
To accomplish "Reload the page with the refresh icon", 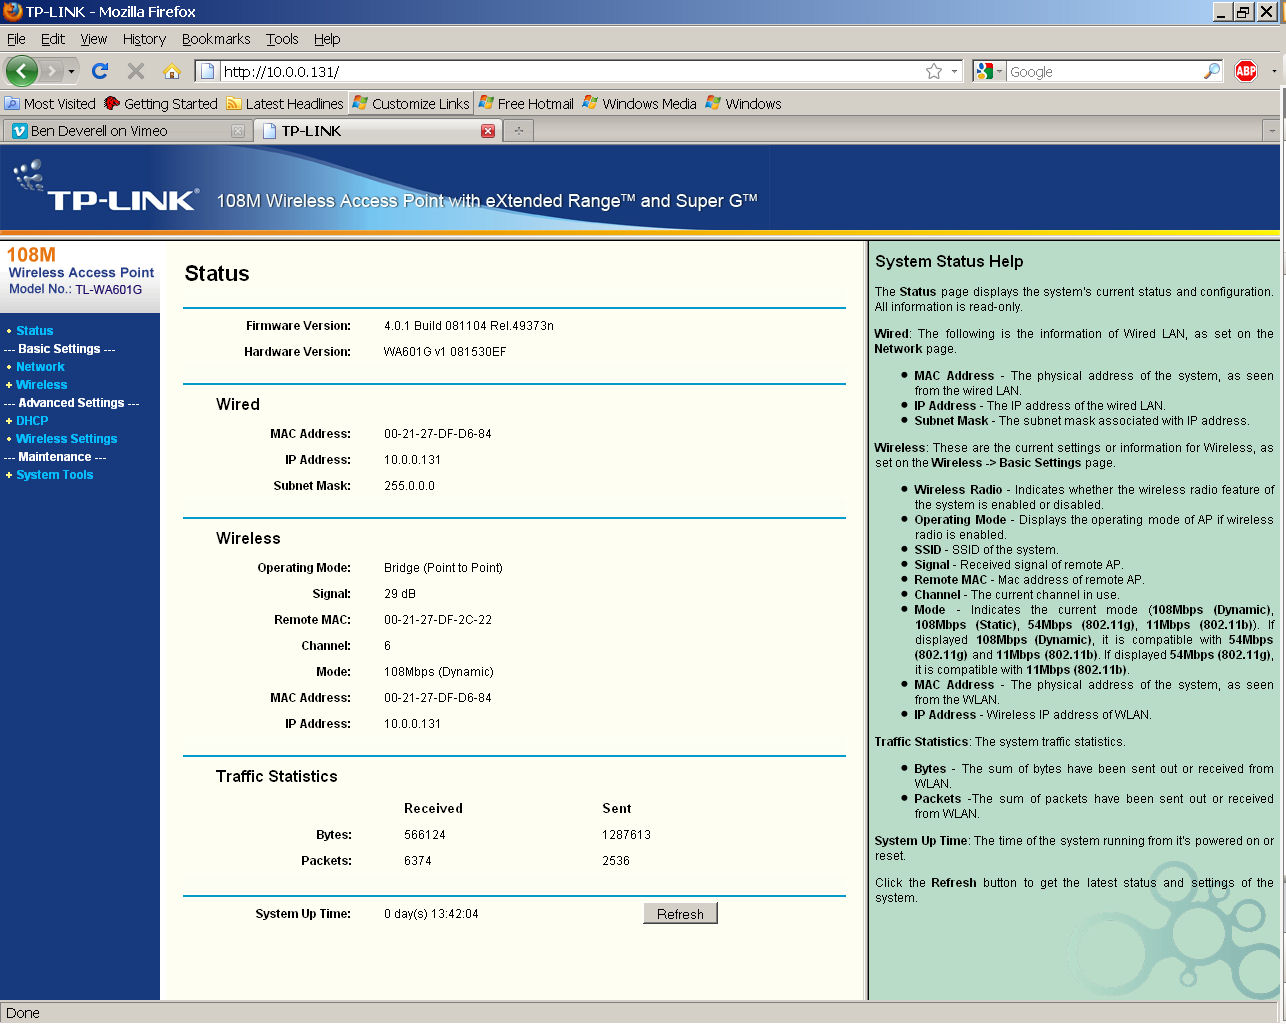I will [100, 71].
